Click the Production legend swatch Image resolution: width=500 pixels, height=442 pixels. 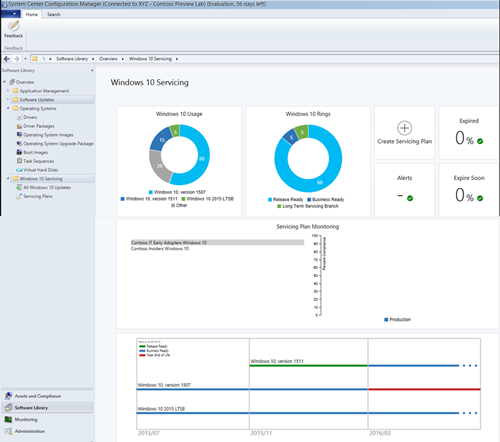(386, 319)
